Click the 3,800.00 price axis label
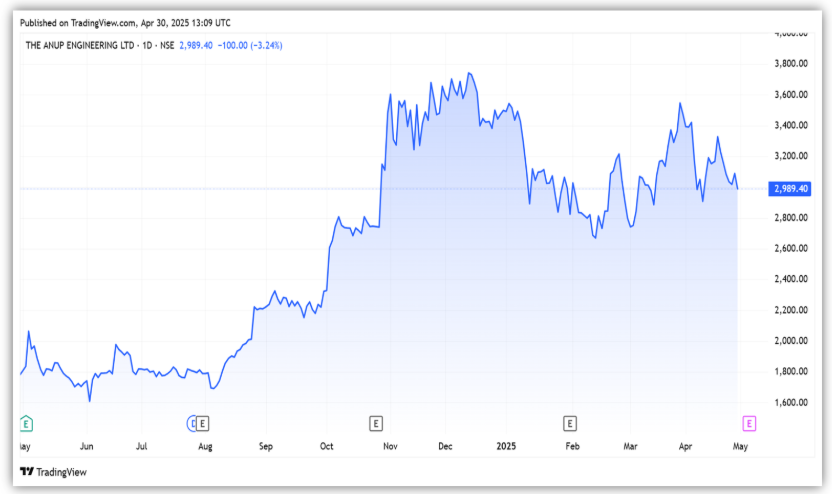 (x=790, y=64)
